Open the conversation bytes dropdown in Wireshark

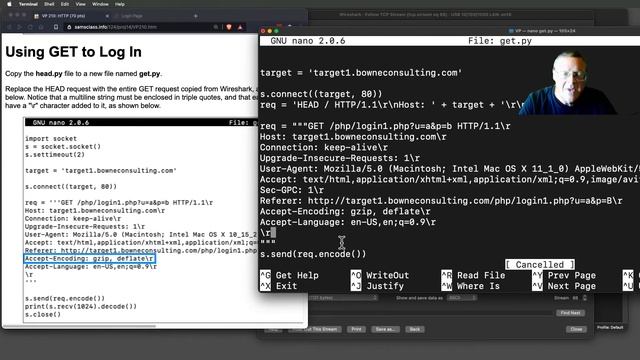(342, 298)
